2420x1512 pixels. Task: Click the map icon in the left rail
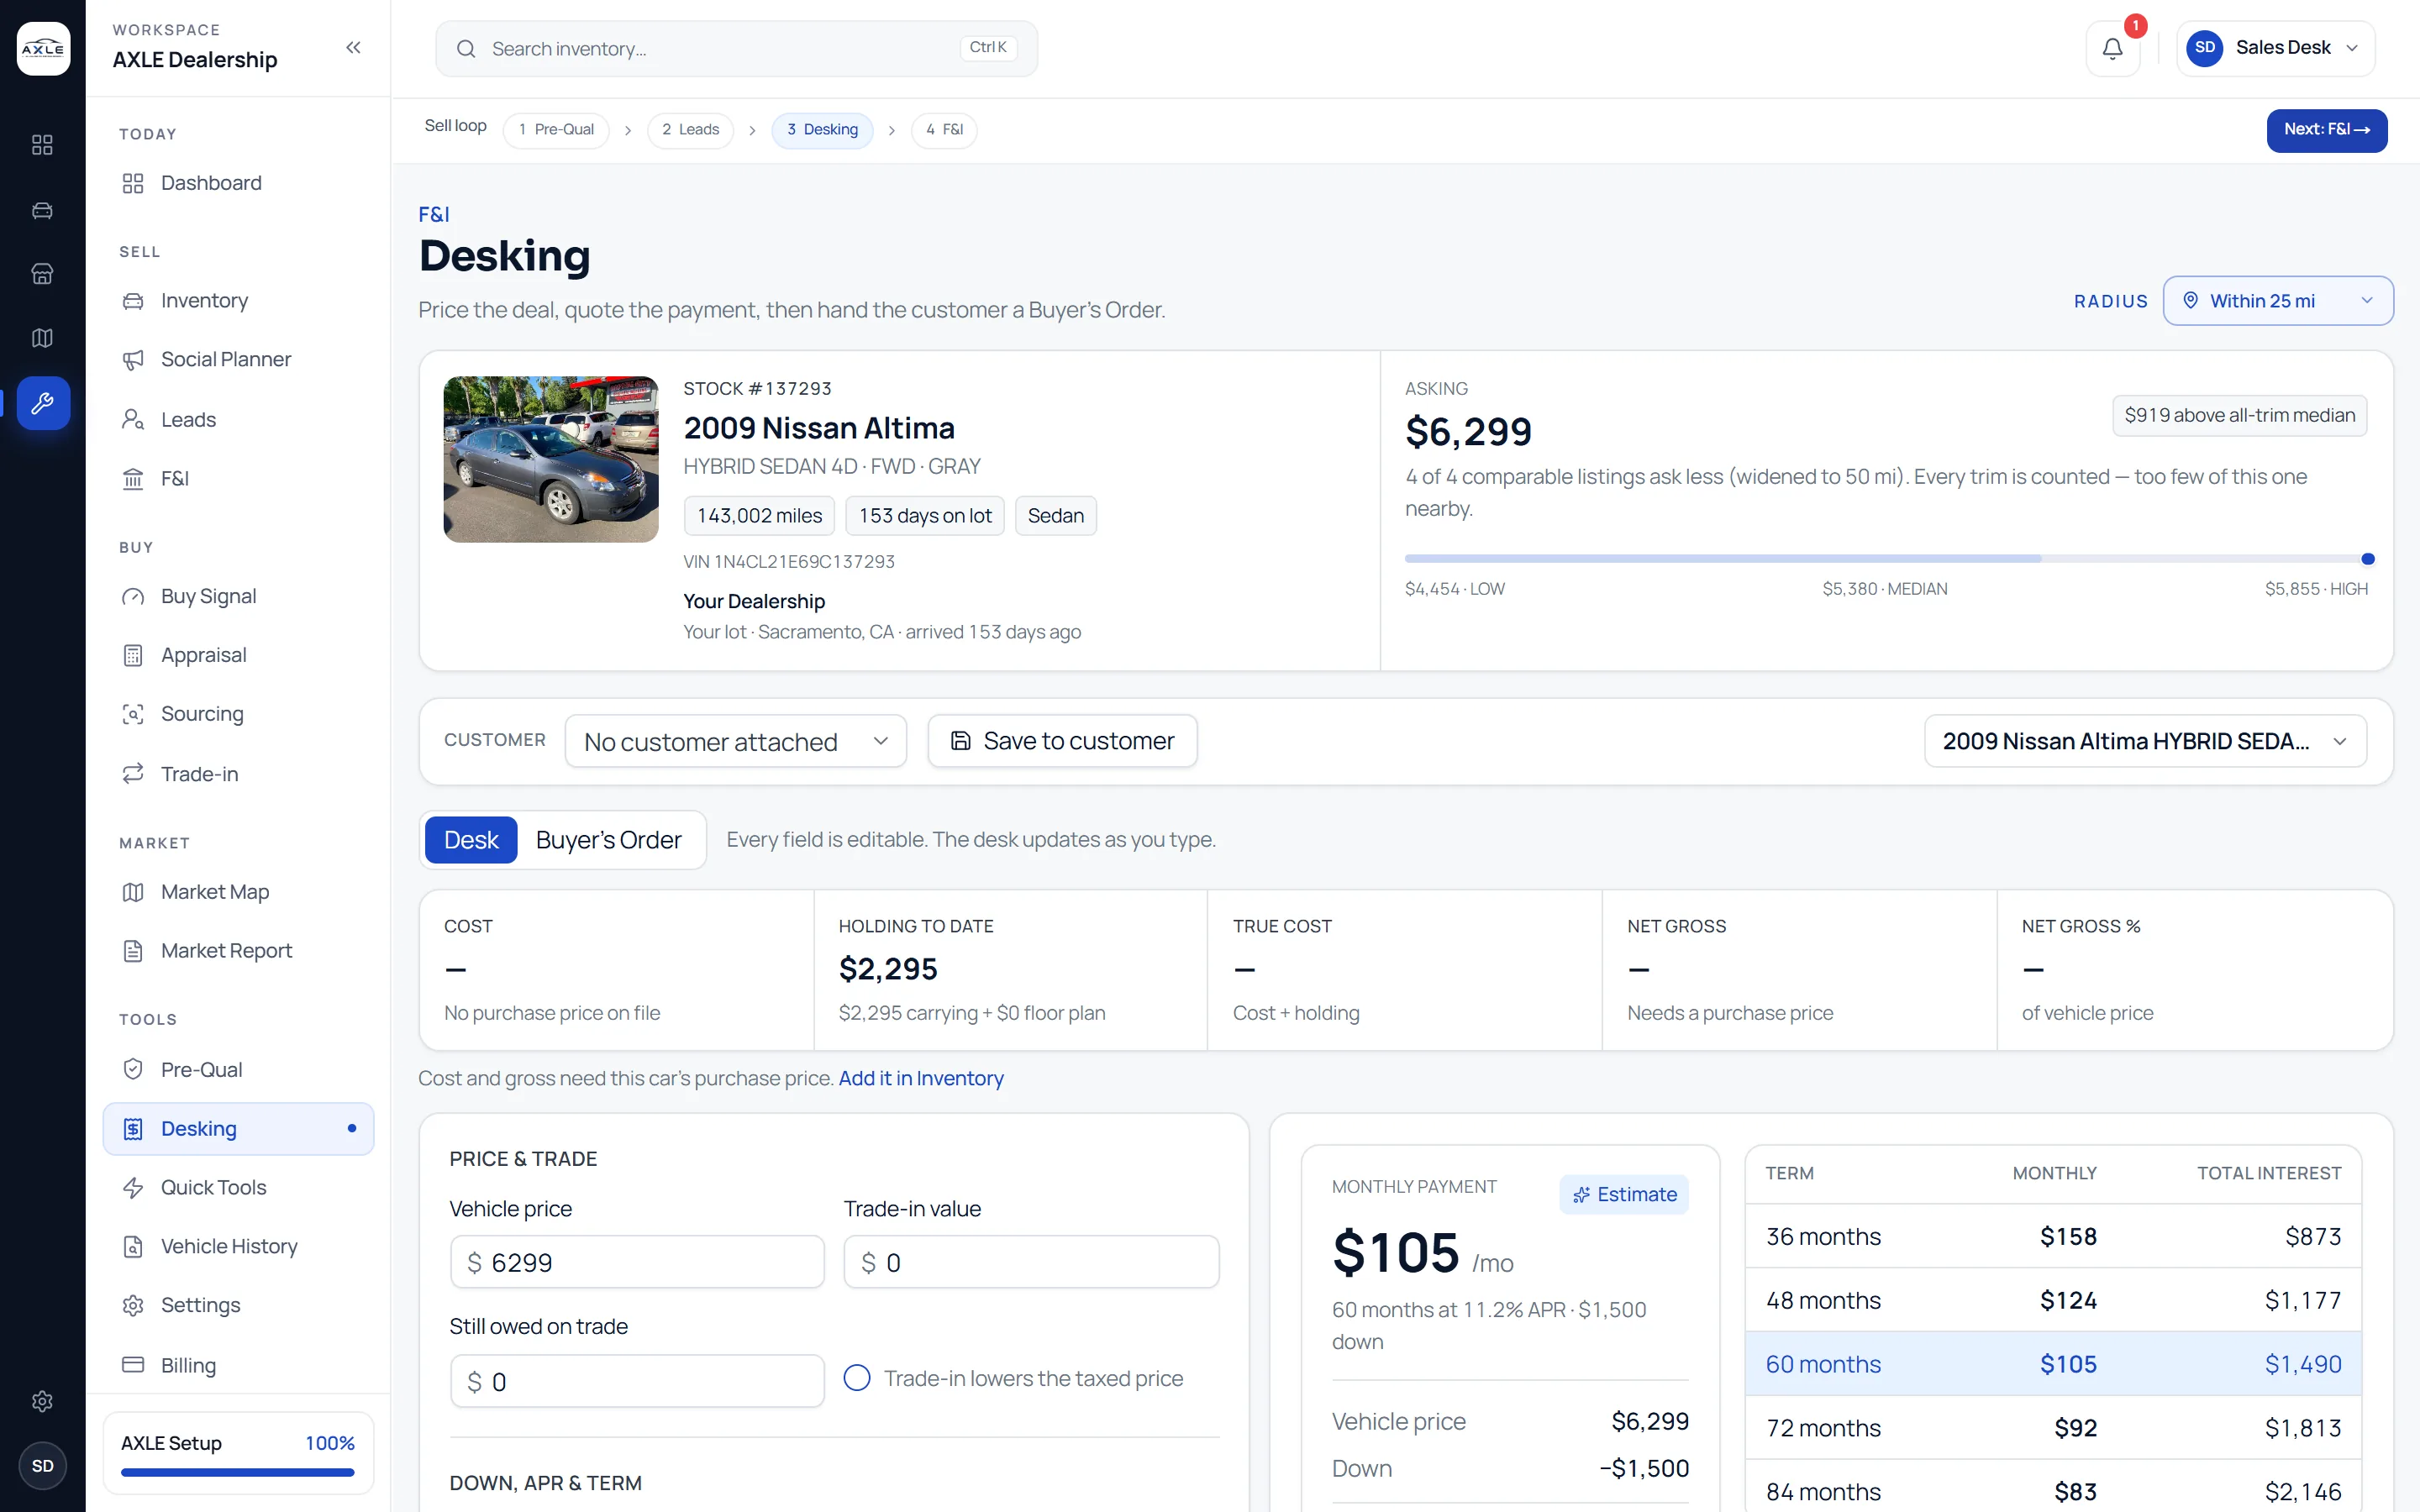tap(42, 338)
